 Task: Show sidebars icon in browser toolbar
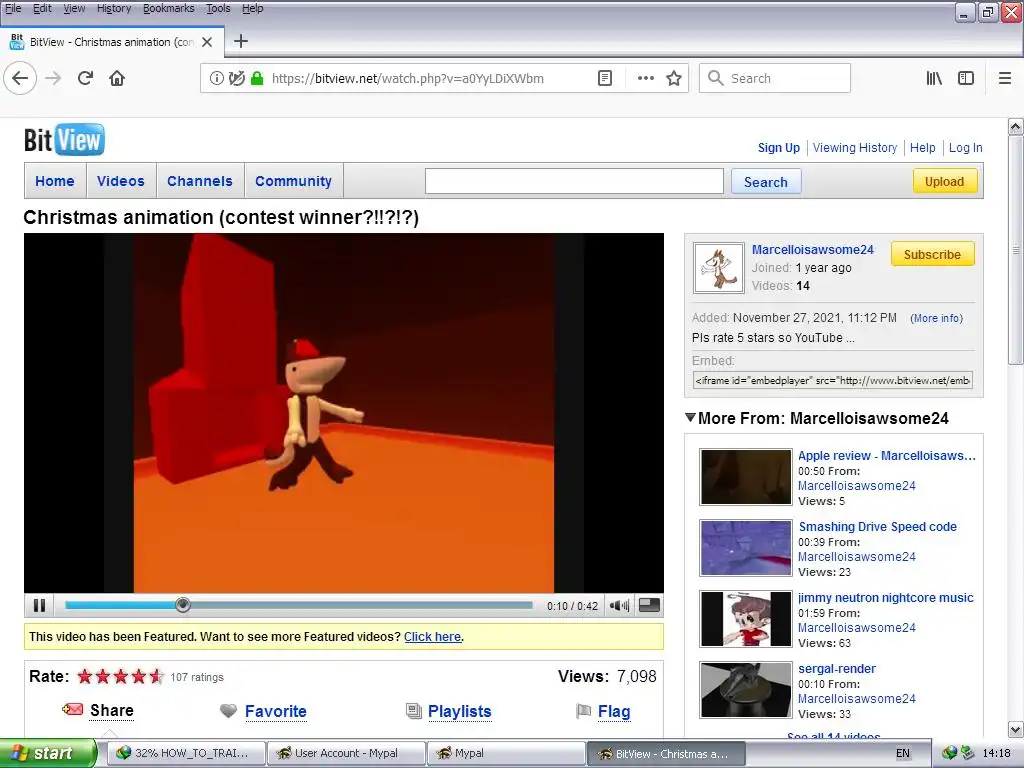pos(966,78)
